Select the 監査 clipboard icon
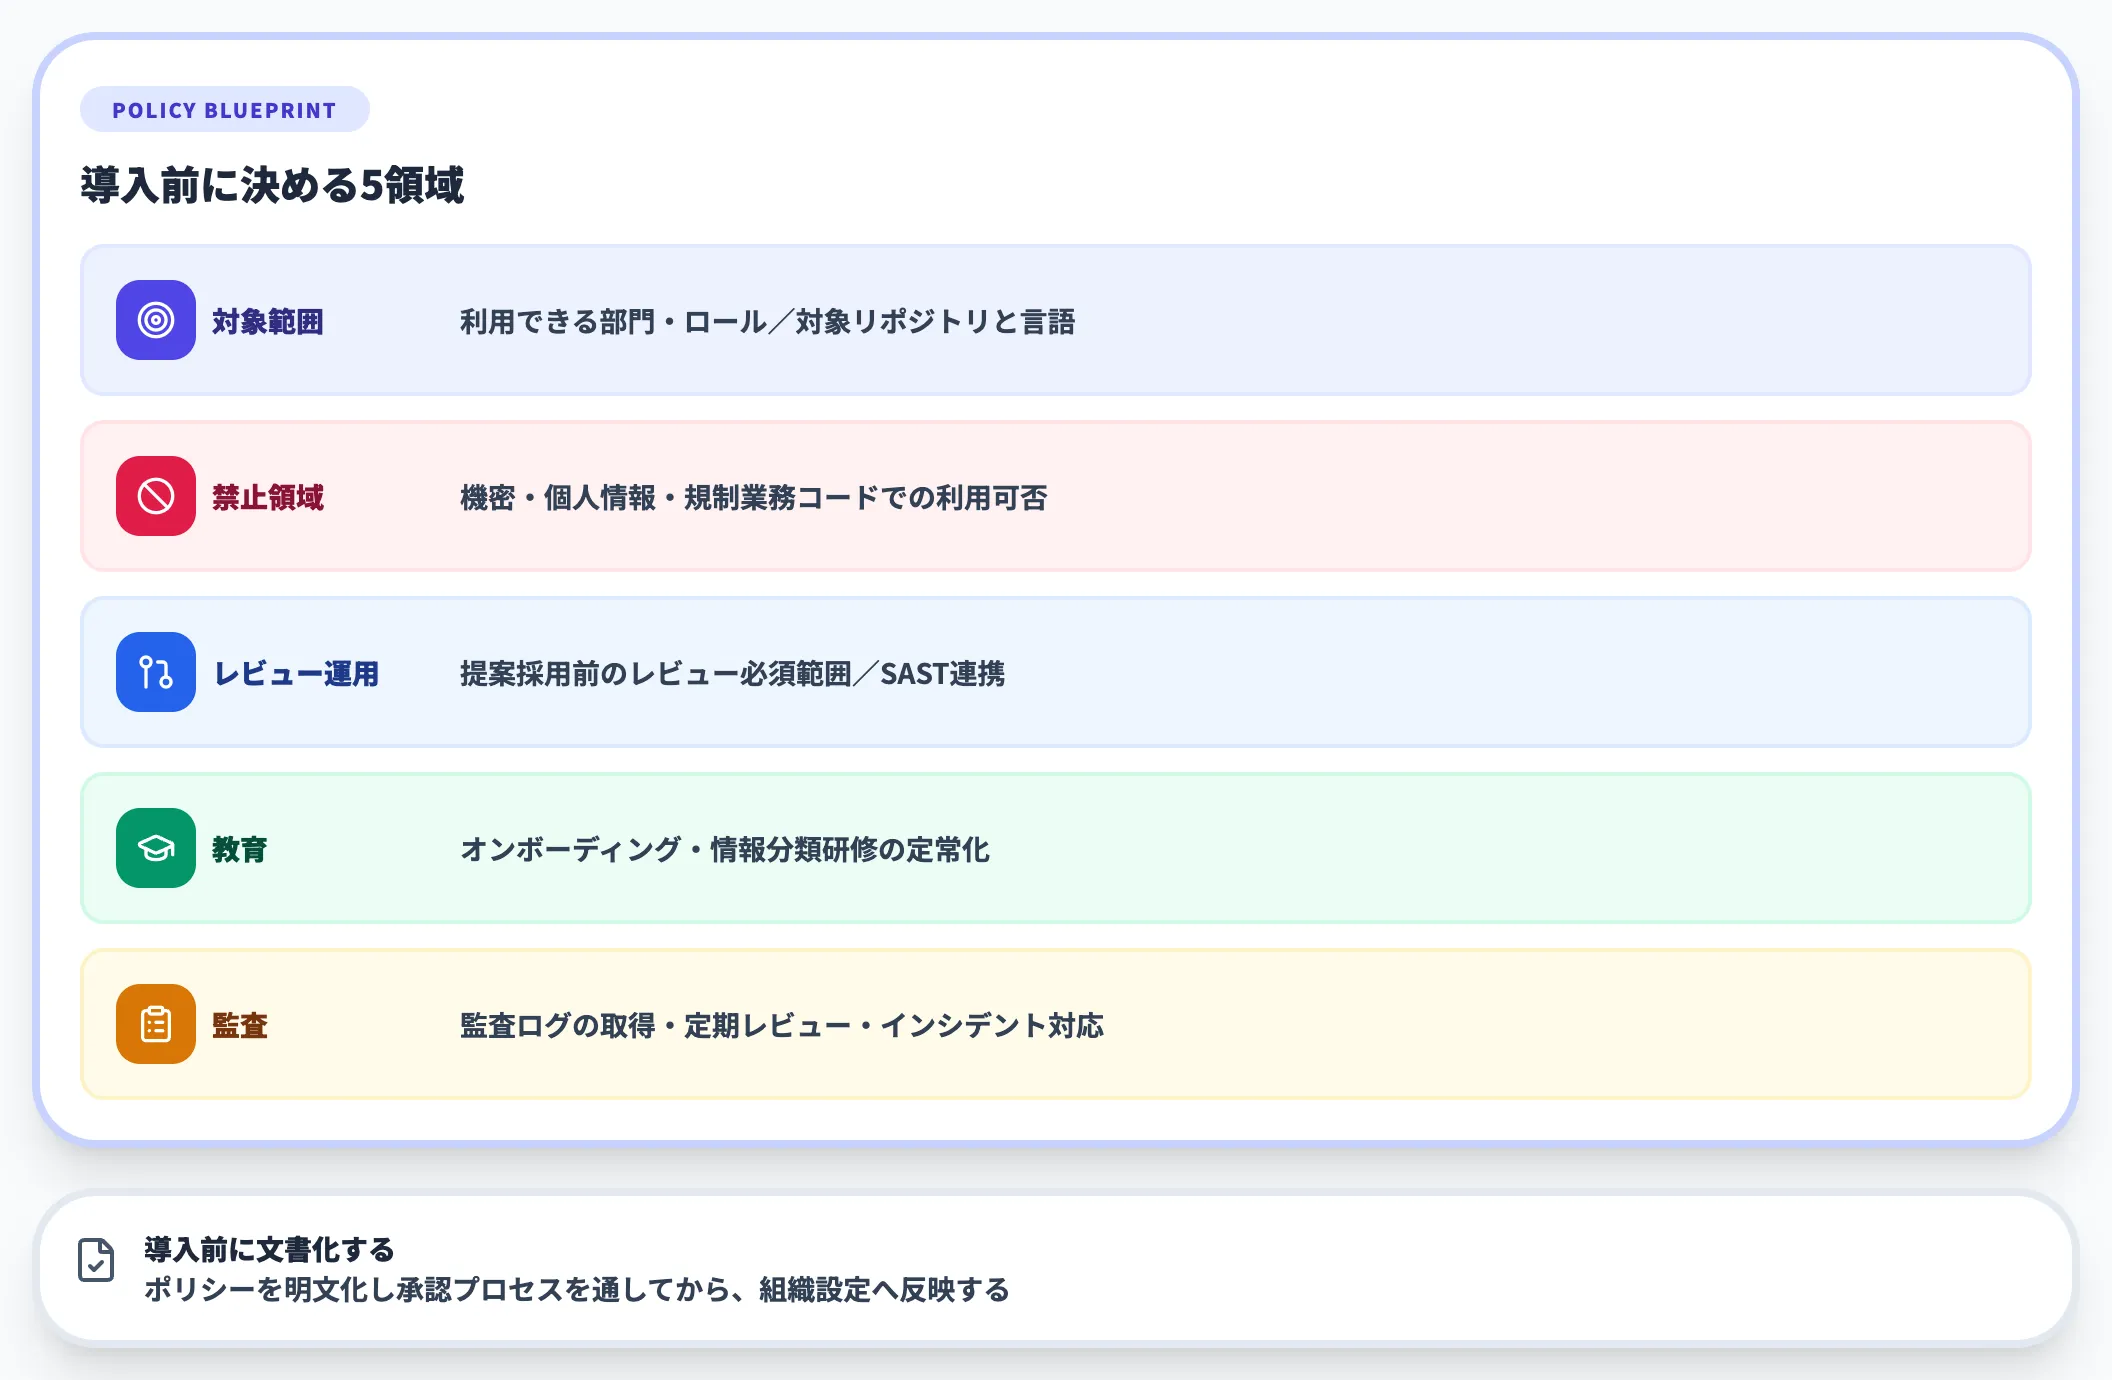This screenshot has height=1380, width=2112. pos(155,1025)
